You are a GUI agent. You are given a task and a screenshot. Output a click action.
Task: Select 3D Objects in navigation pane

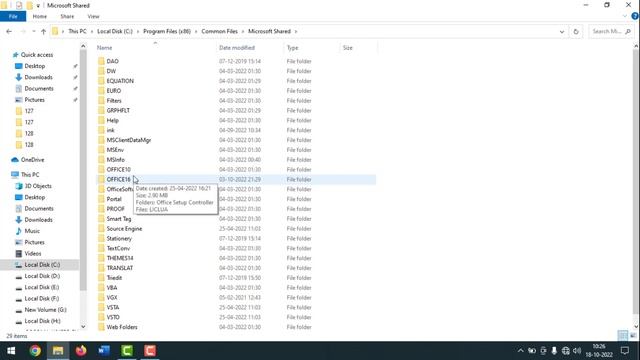(x=38, y=186)
